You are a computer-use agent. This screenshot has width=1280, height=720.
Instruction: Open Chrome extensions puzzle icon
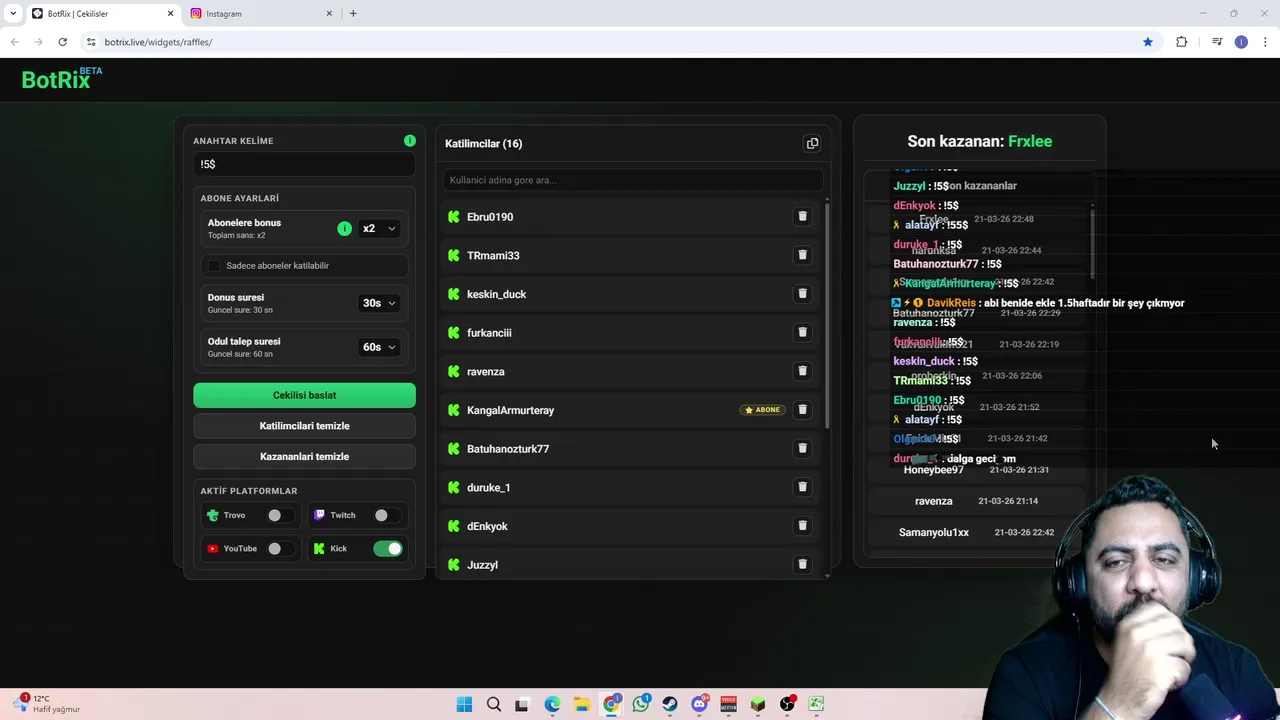coord(1181,42)
